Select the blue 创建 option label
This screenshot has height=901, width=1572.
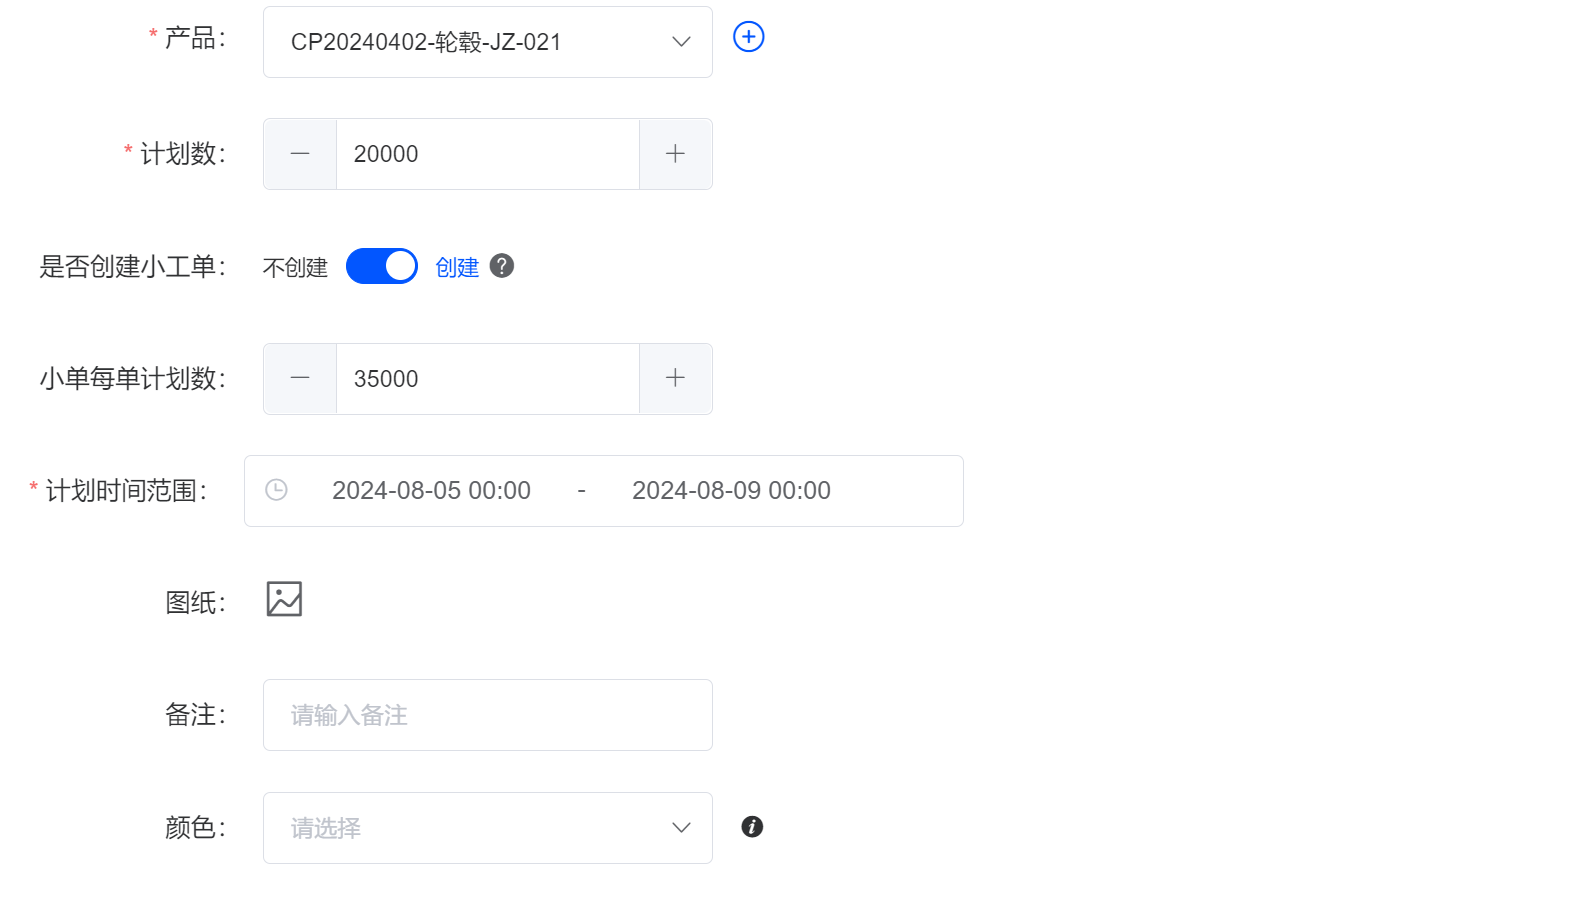[457, 267]
